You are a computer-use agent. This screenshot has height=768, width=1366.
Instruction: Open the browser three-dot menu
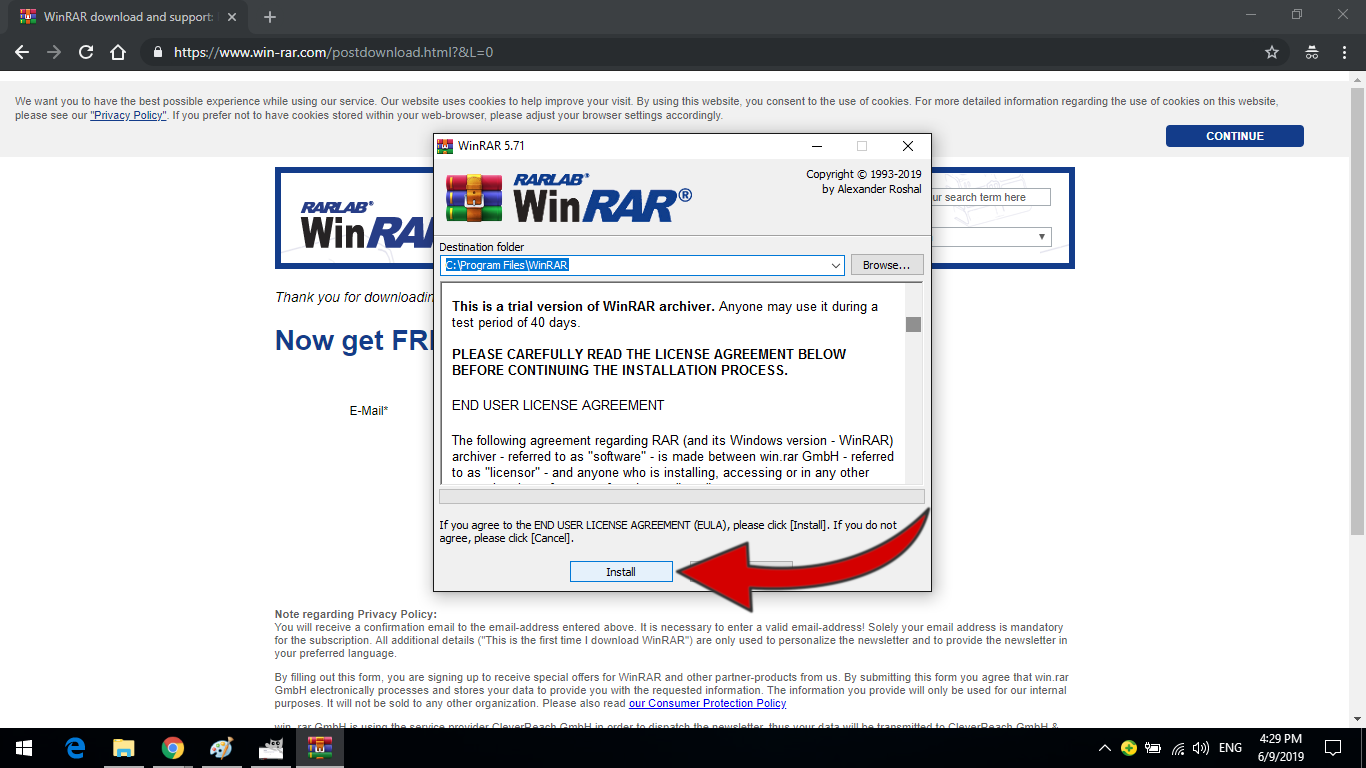pyautogui.click(x=1343, y=52)
